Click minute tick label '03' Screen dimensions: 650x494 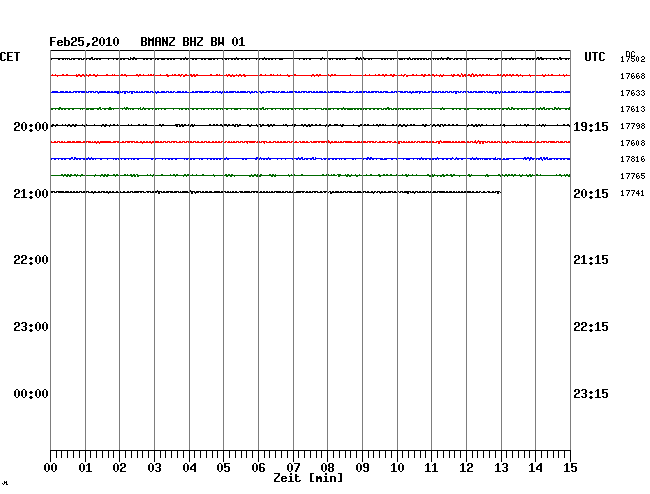click(x=155, y=468)
